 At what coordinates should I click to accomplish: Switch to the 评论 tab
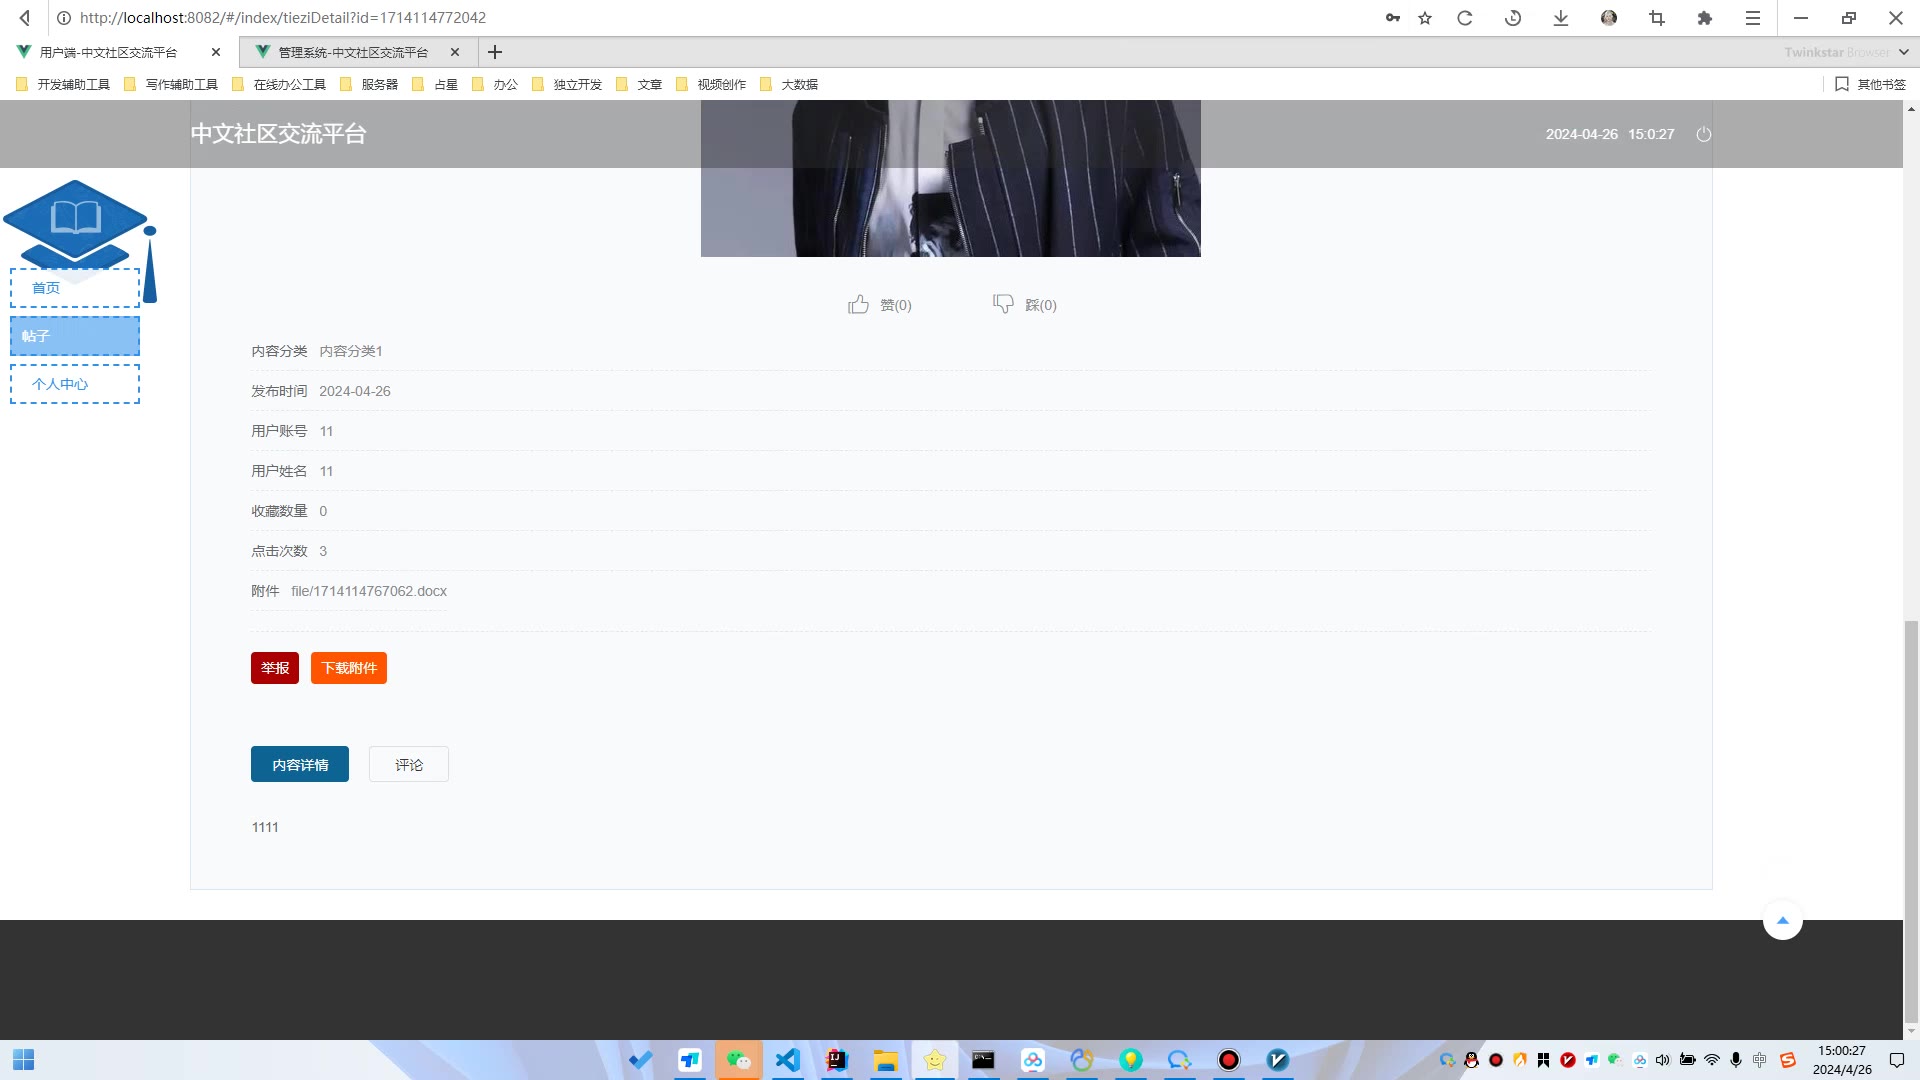(x=408, y=765)
